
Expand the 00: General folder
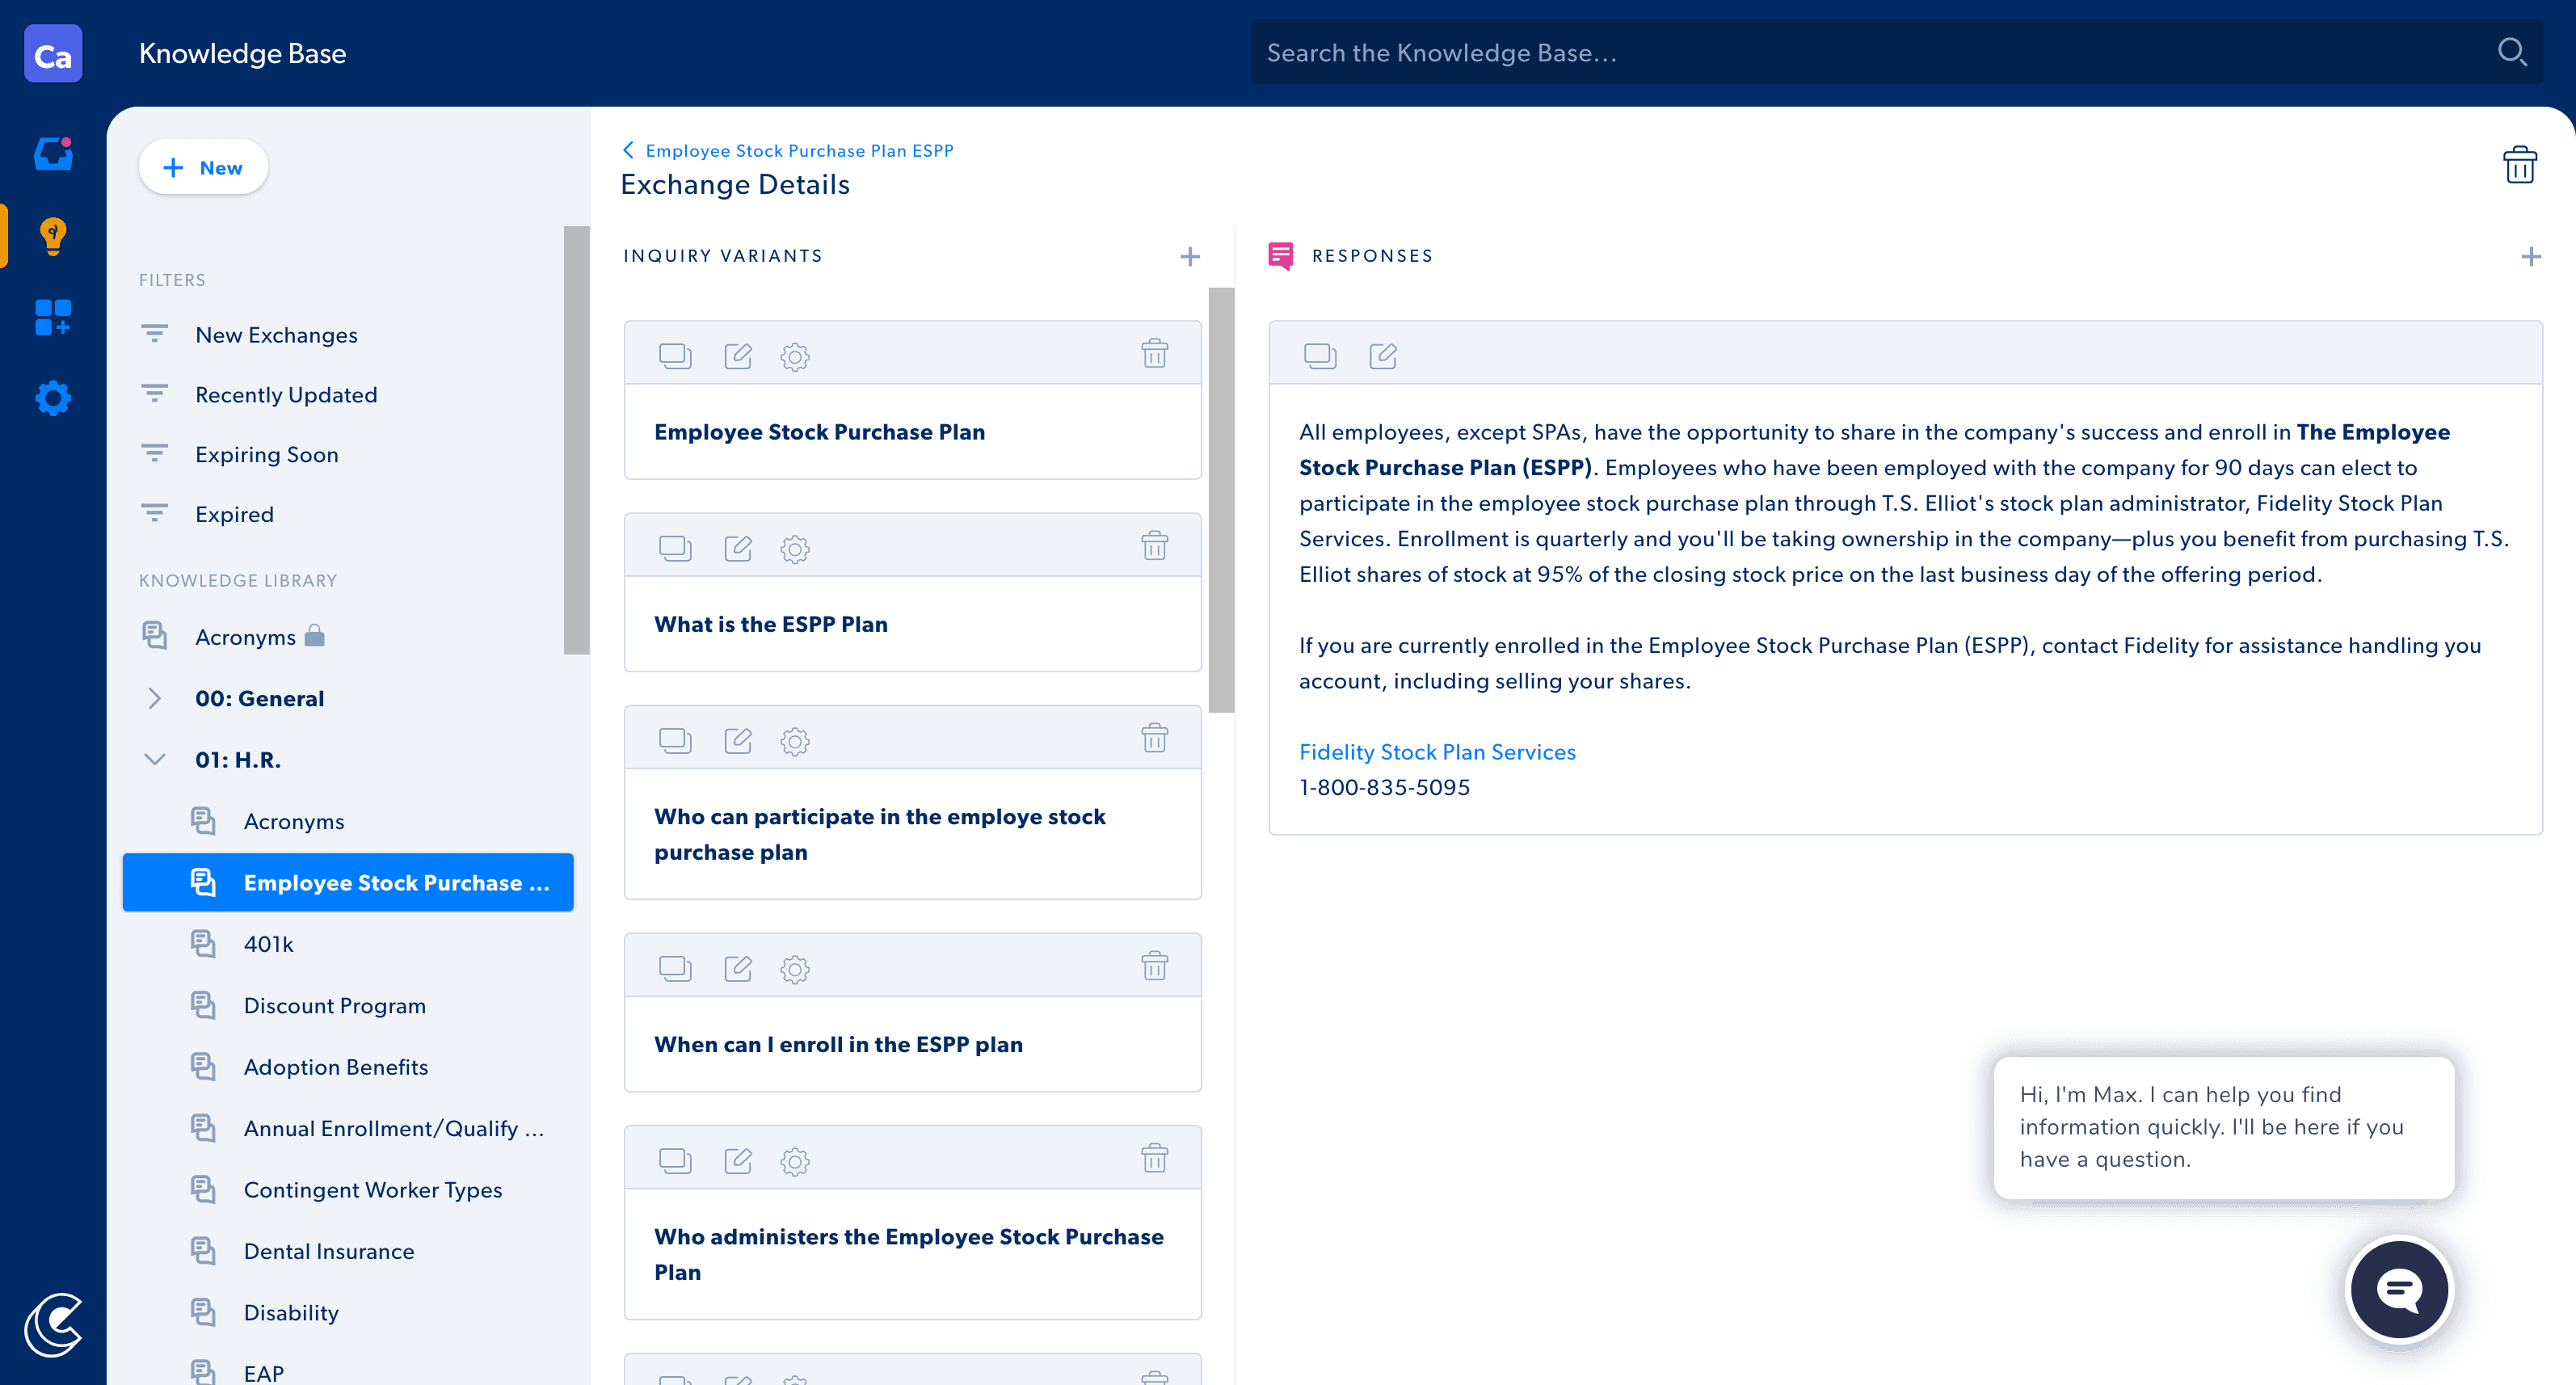click(x=155, y=699)
